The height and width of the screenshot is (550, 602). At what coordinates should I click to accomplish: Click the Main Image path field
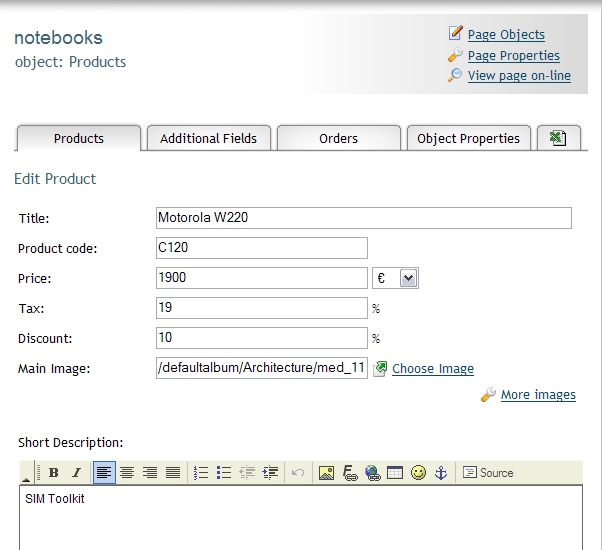(x=262, y=368)
